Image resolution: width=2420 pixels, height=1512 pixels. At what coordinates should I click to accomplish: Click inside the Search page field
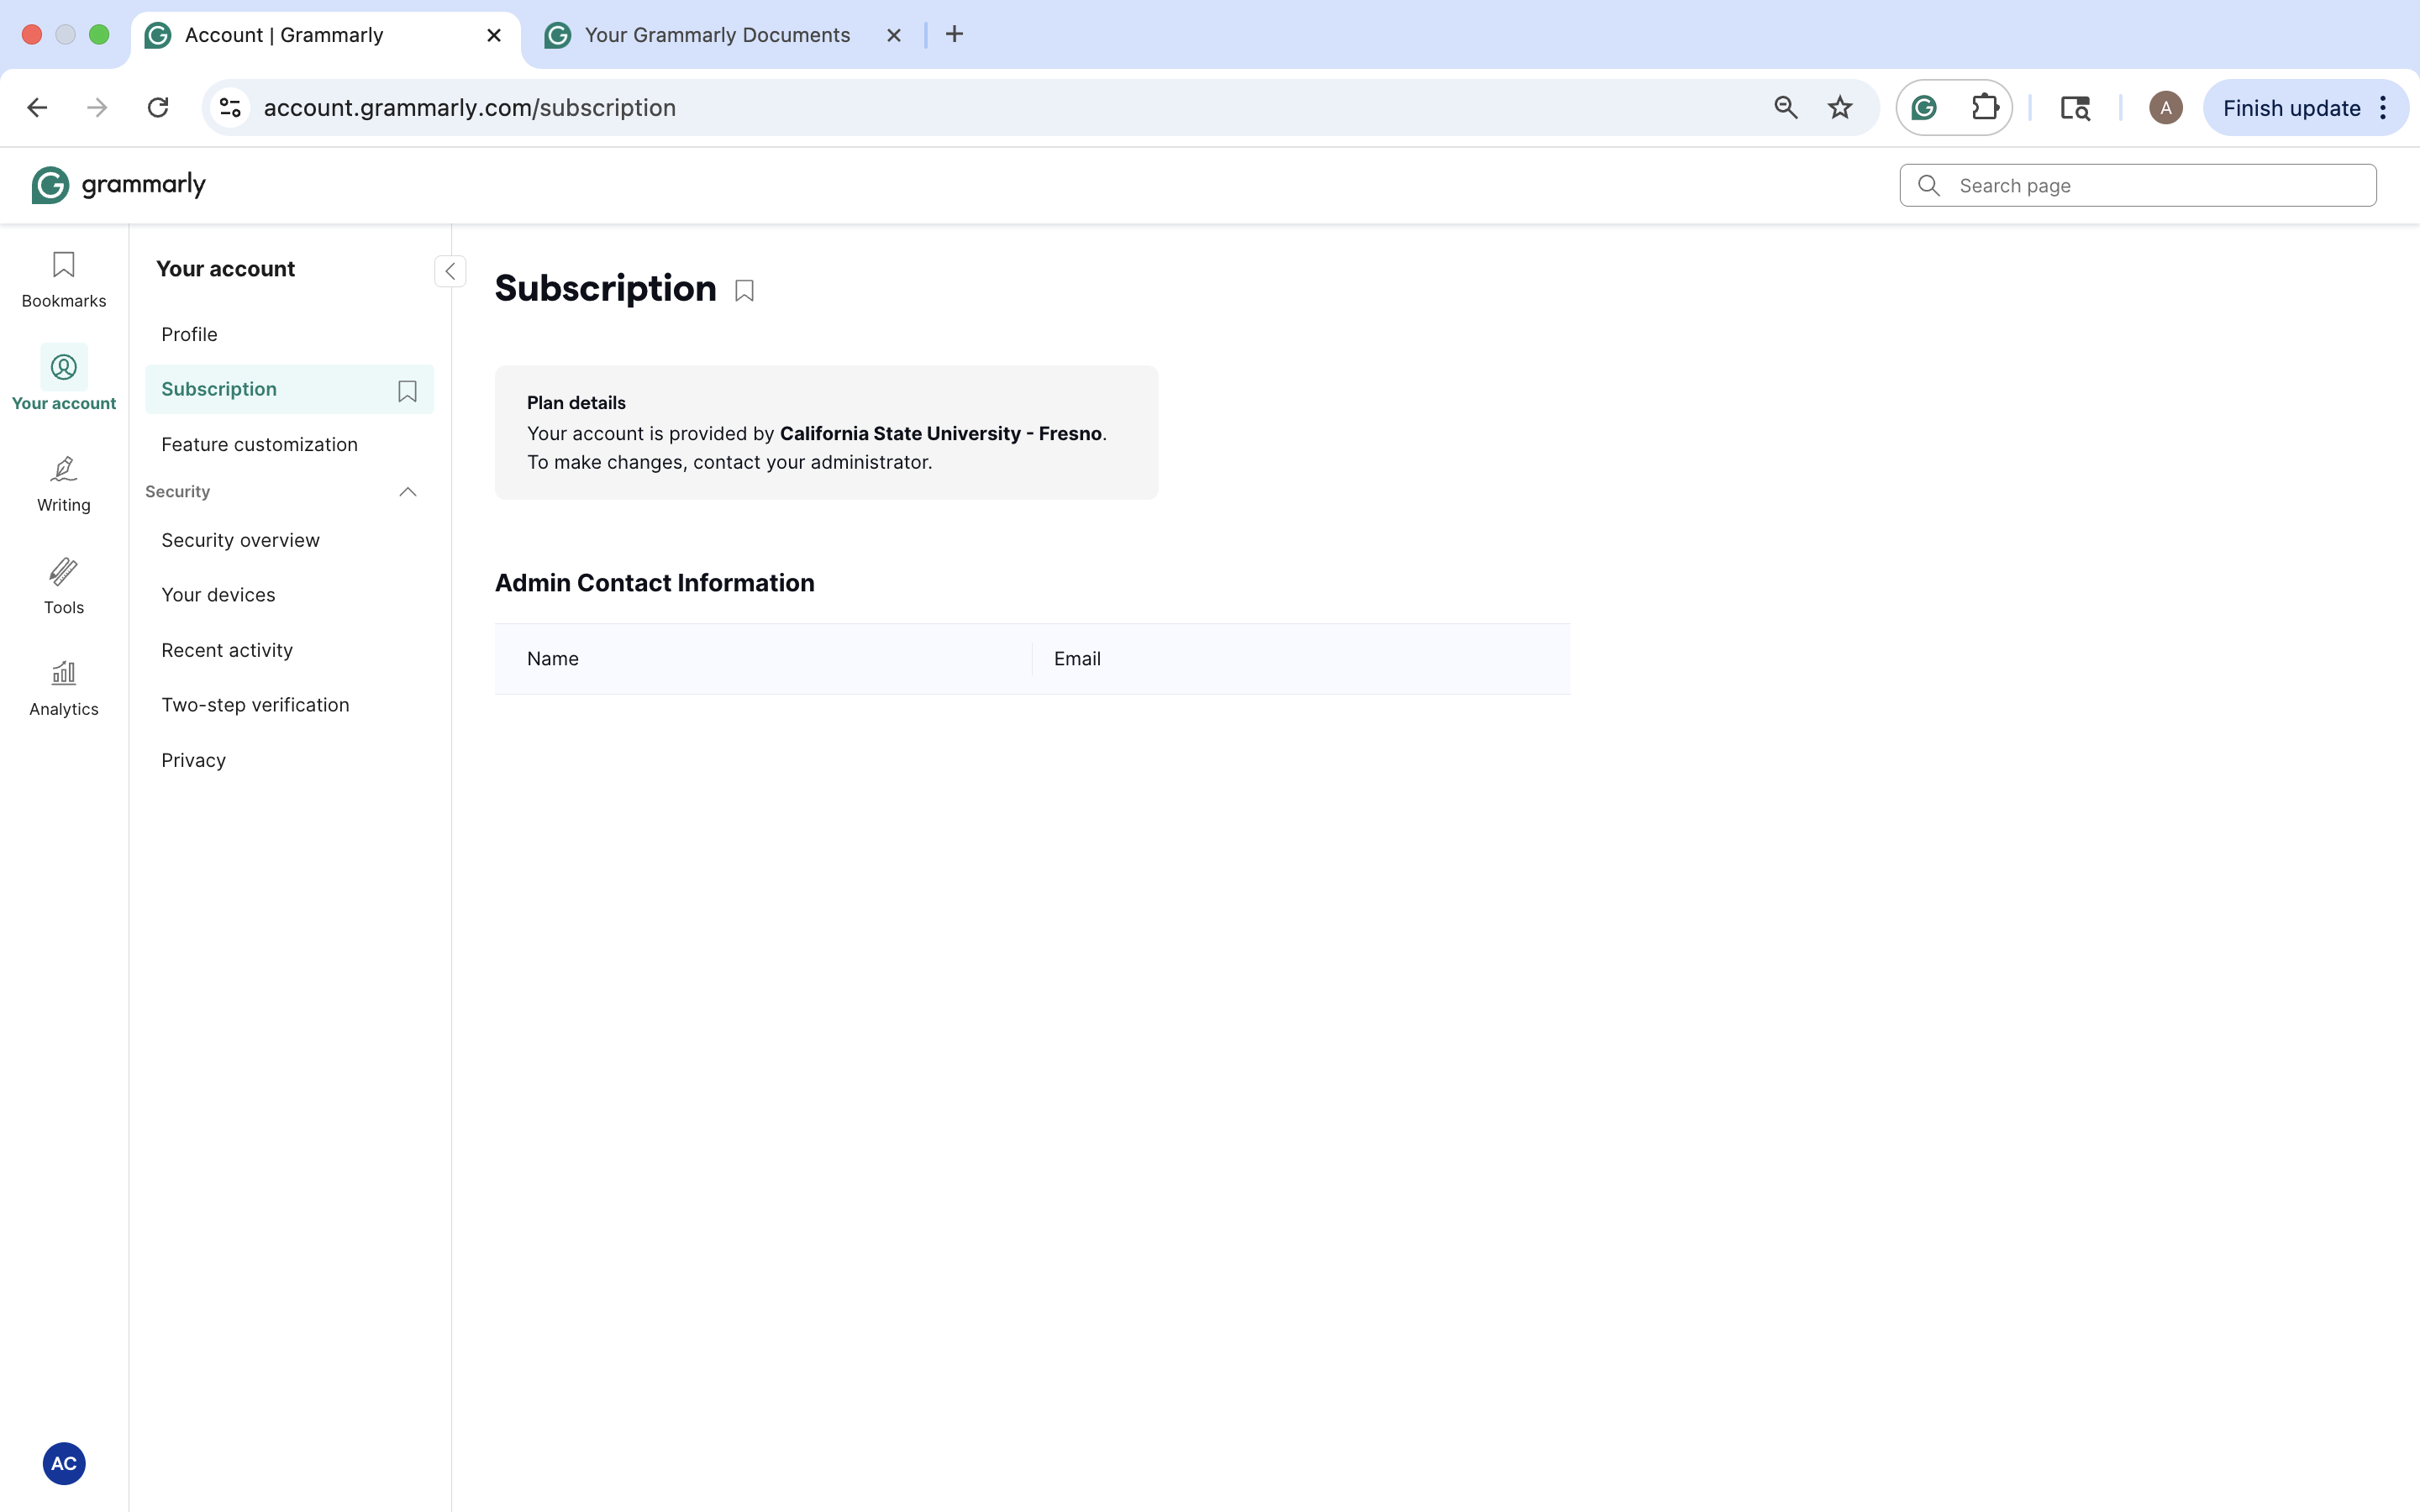click(2135, 185)
